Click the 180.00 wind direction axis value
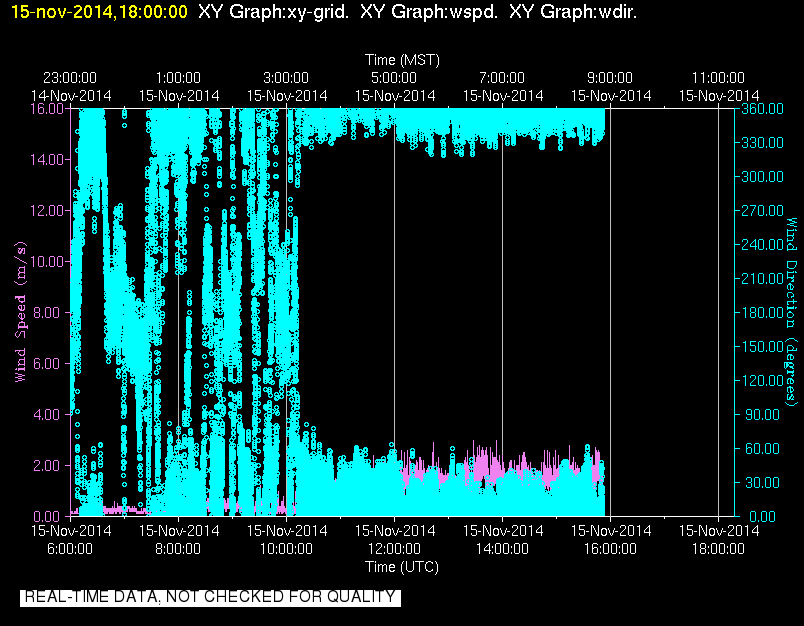Screen dimensions: 804x626 (762, 313)
